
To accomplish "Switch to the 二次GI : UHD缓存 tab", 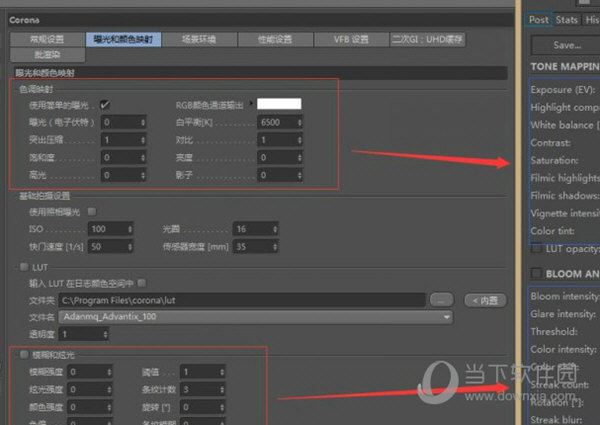I will (427, 39).
